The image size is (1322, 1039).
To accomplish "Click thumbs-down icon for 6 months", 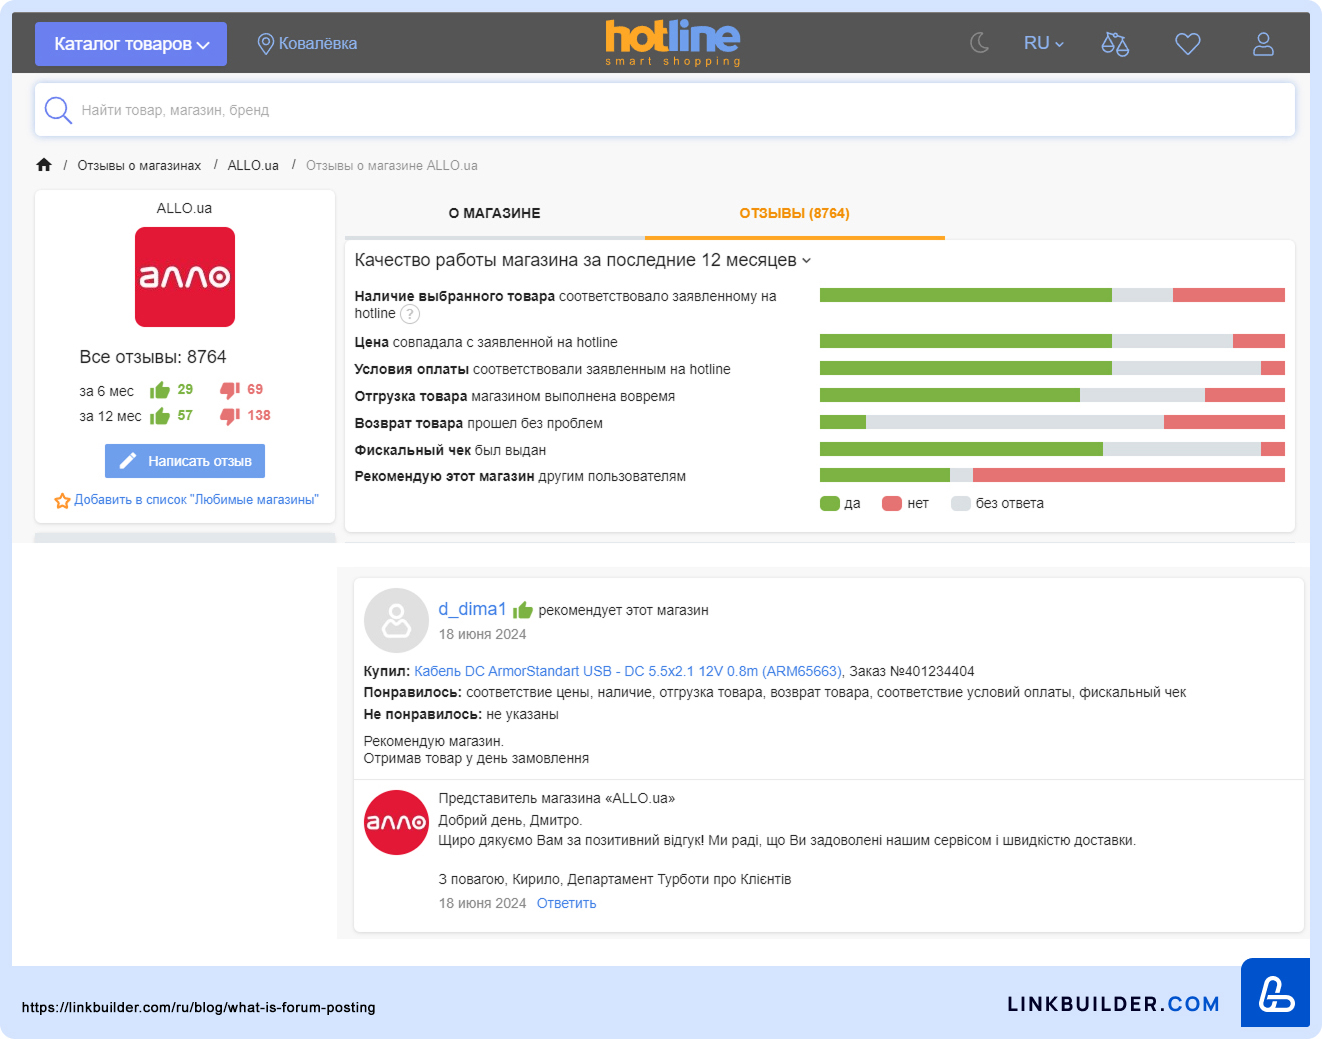I will click(230, 390).
